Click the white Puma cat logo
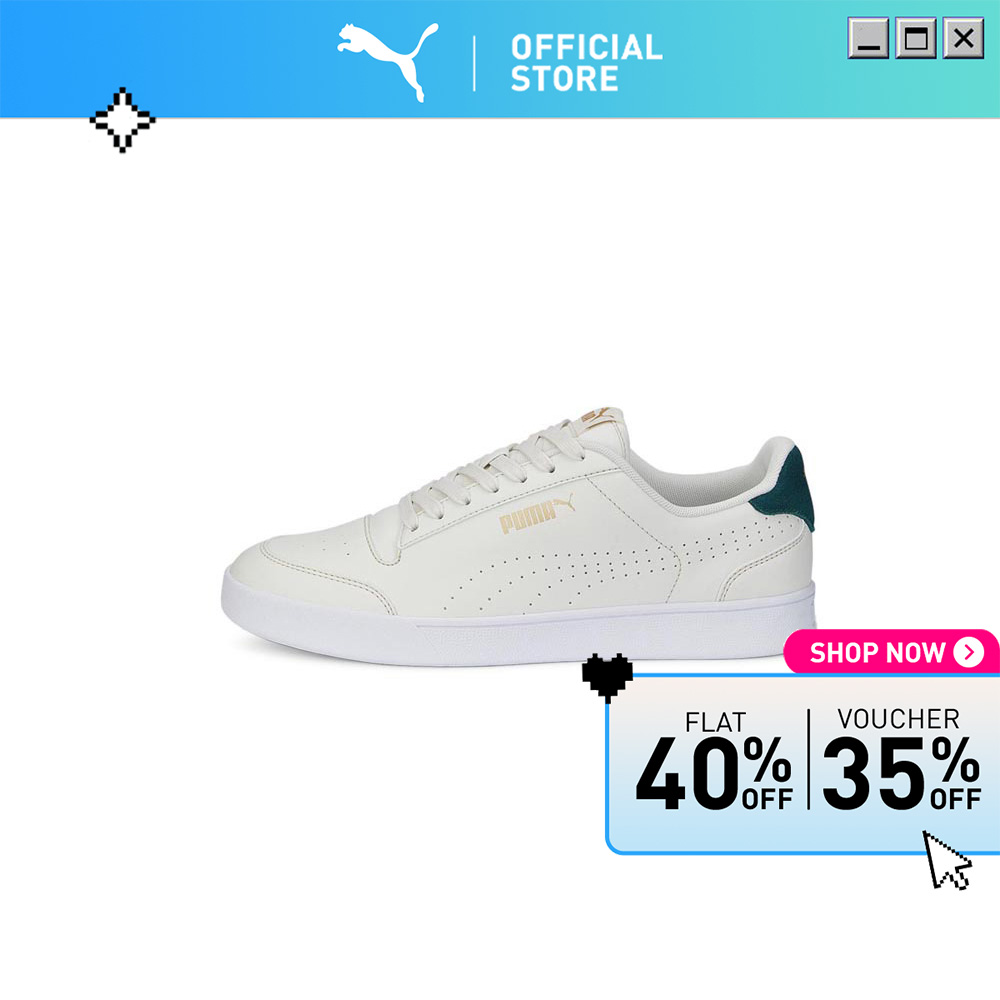Viewport: 1000px width, 1000px height. point(388,62)
